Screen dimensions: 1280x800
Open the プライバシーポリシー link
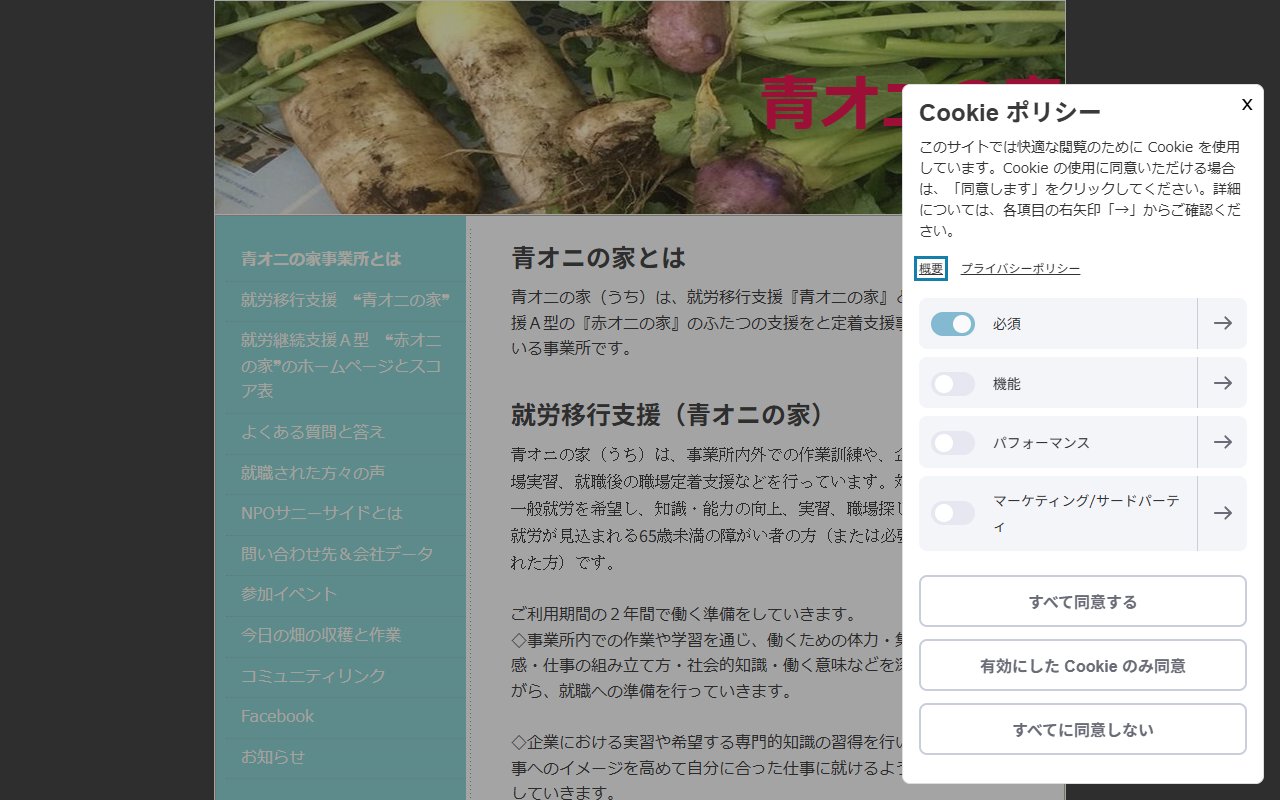tap(1020, 269)
